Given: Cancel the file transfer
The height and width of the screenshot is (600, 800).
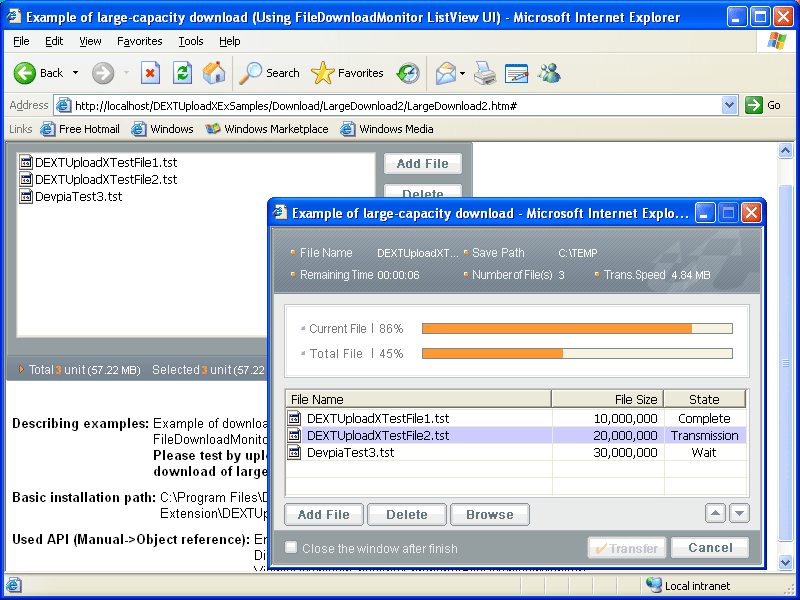Looking at the screenshot, I should 710,548.
